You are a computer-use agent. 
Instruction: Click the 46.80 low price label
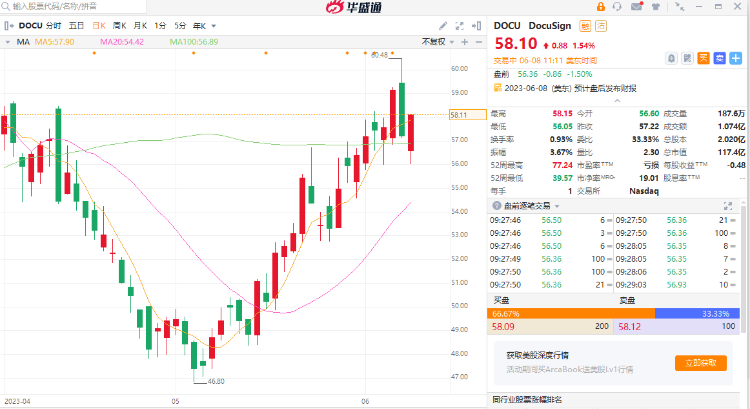click(216, 381)
